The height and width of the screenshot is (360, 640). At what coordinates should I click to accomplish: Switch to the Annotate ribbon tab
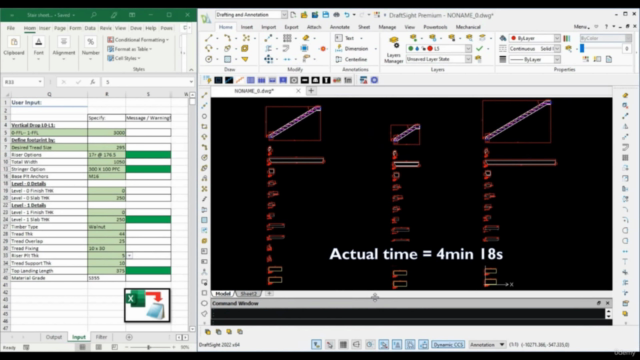(340, 27)
